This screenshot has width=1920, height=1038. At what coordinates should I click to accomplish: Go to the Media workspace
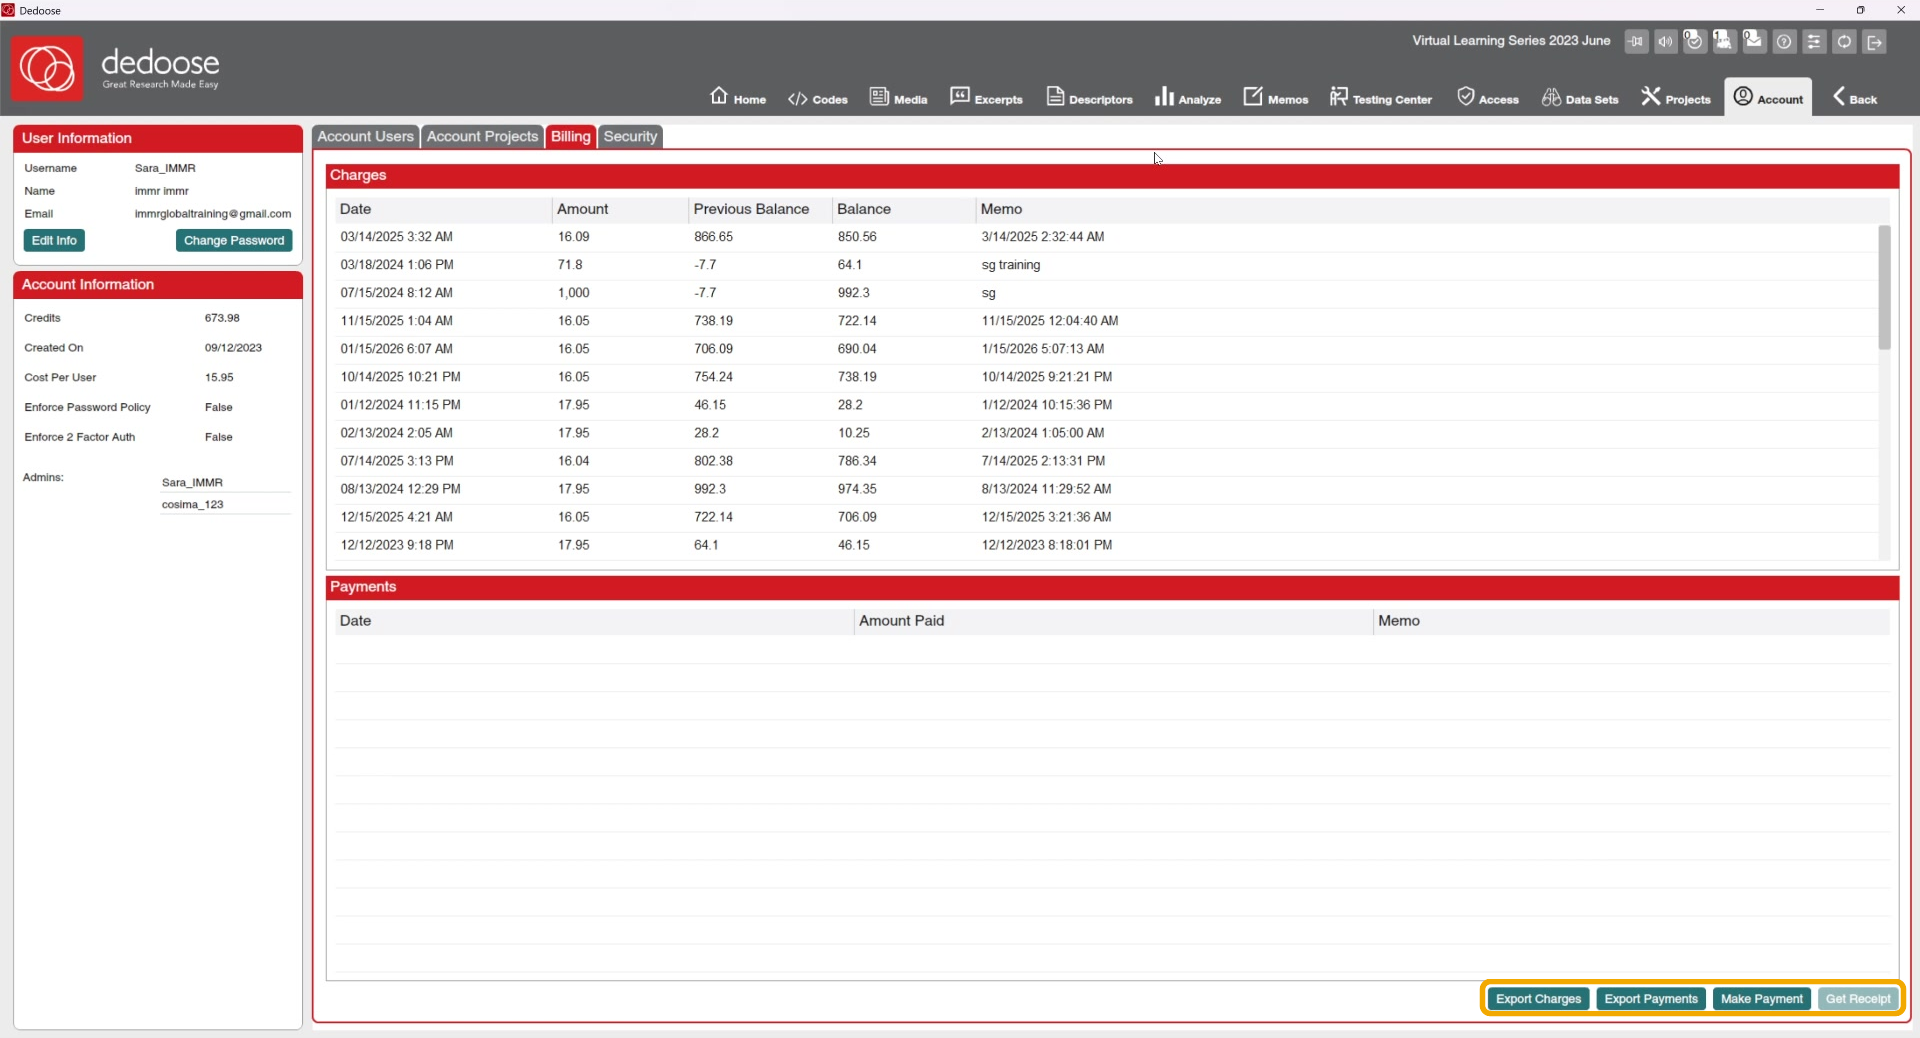[898, 97]
